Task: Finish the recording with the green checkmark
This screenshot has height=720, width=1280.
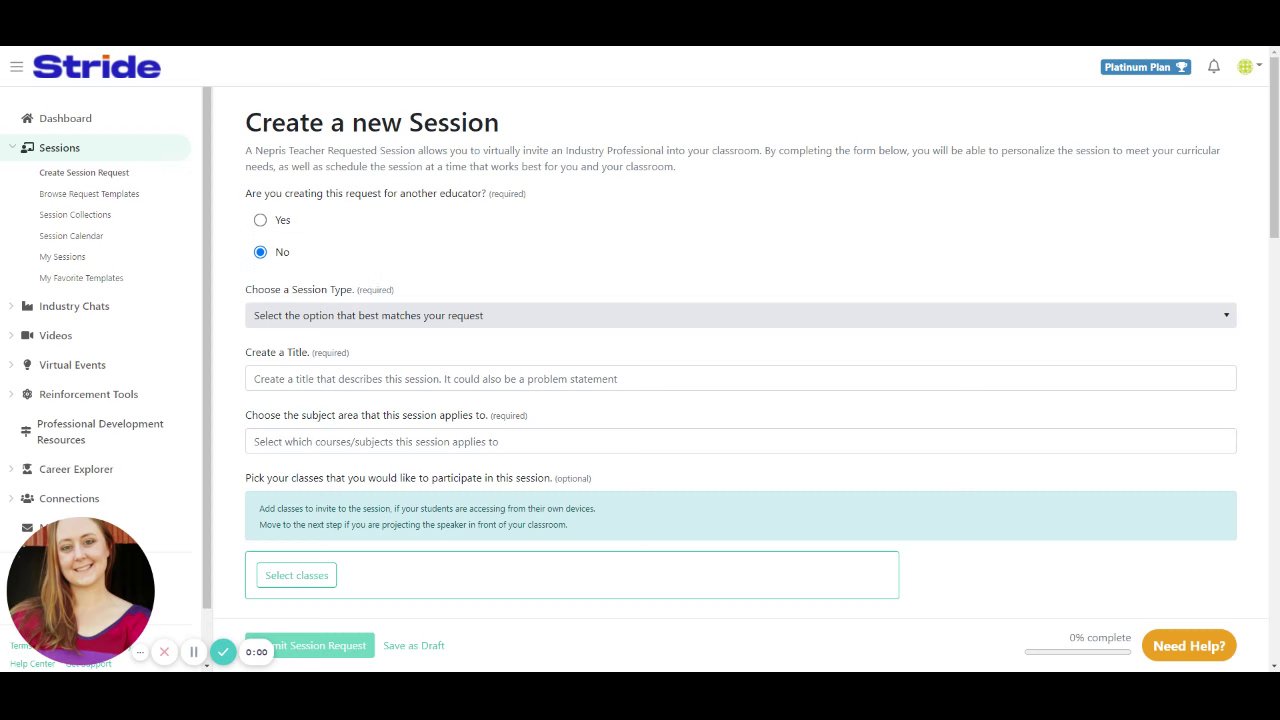Action: 223,652
